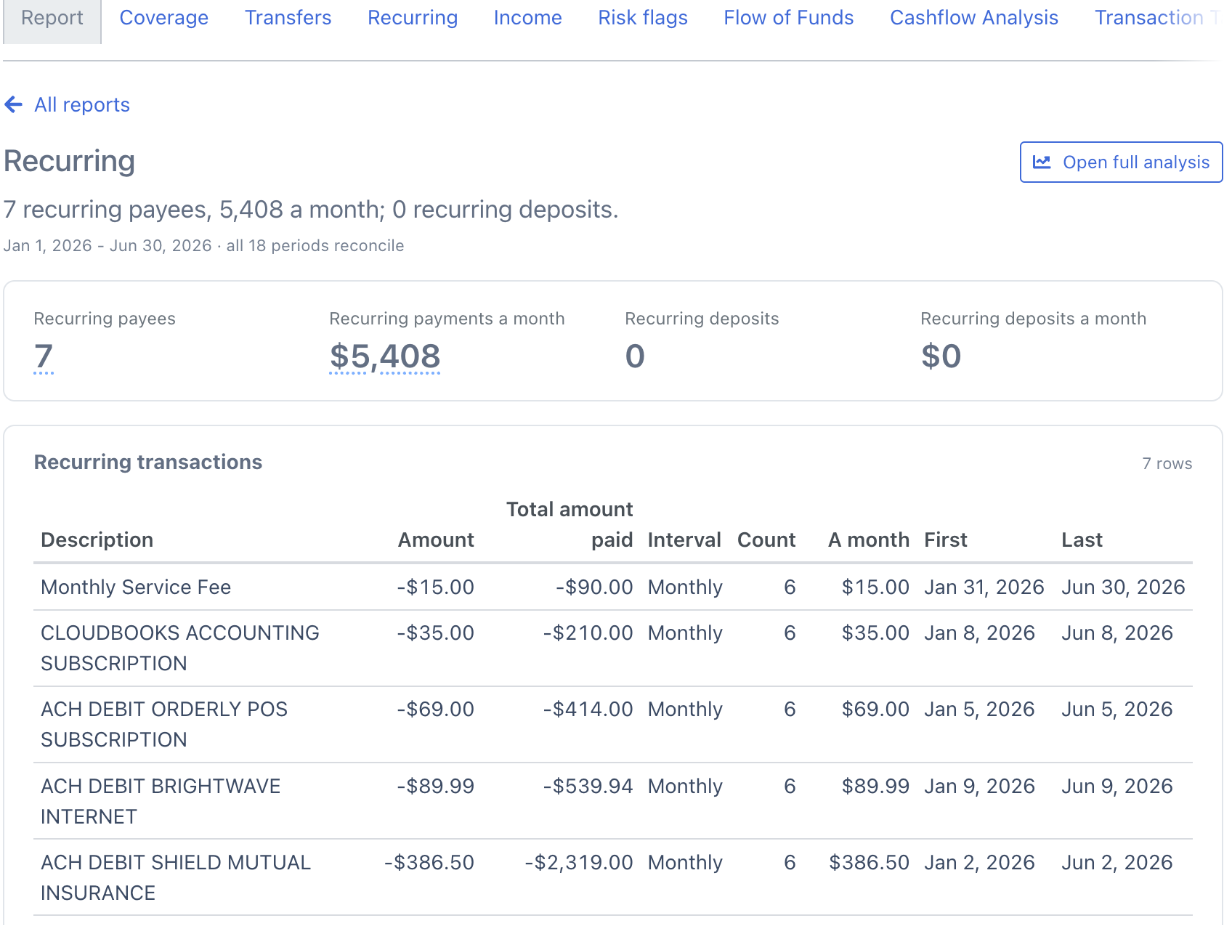Click the $89.99 a month cell
This screenshot has width=1232, height=925.
pyautogui.click(x=876, y=786)
